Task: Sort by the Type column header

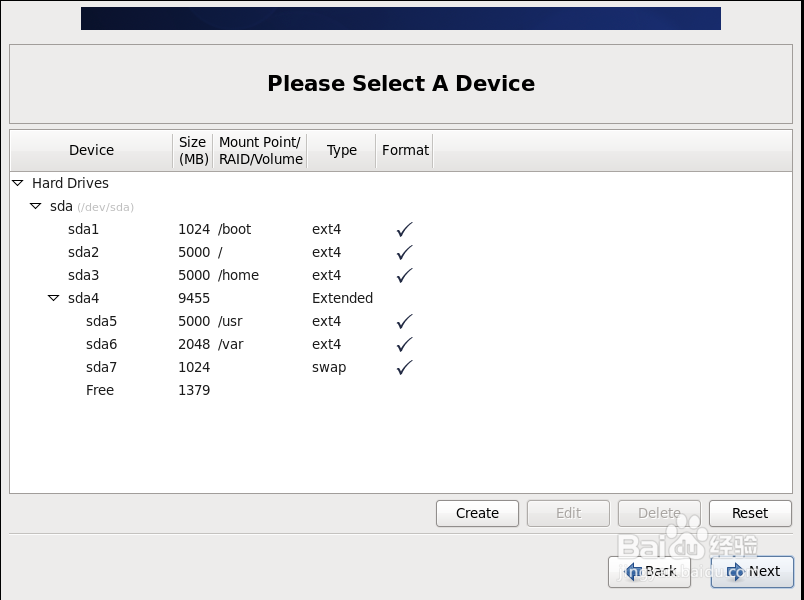Action: (x=341, y=150)
